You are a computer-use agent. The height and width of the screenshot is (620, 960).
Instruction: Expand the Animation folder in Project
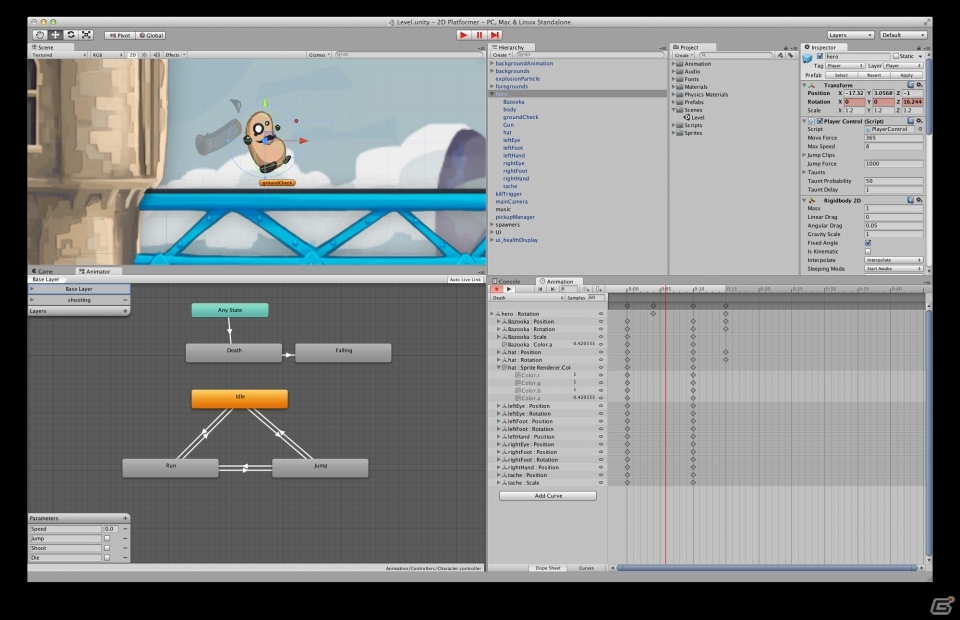tap(673, 64)
